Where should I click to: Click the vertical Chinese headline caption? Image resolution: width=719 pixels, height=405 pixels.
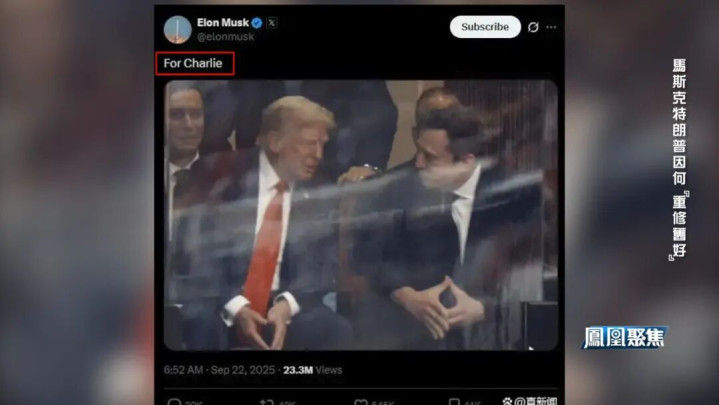coord(680,159)
